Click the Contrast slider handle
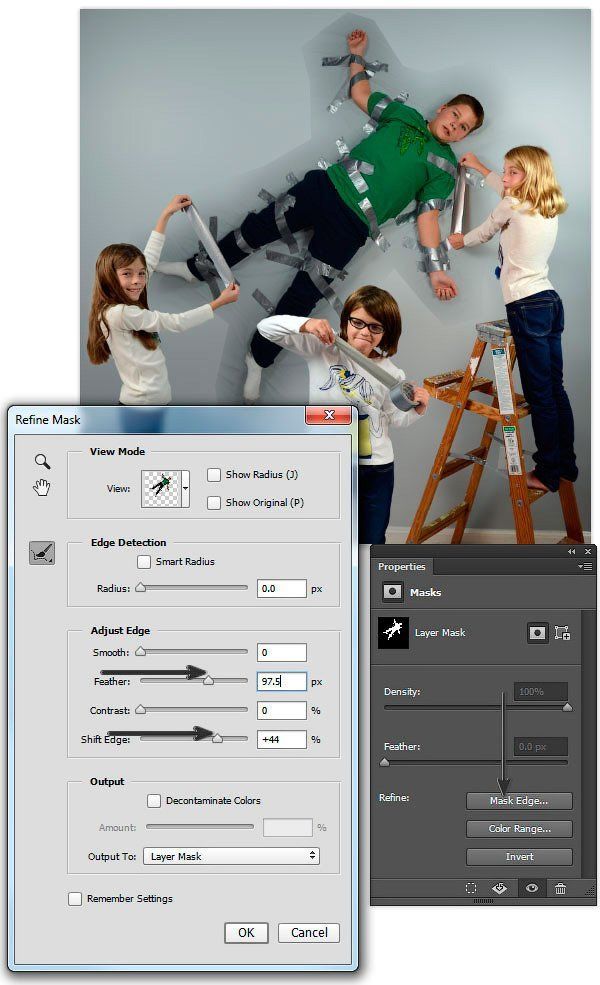The image size is (600, 985). pyautogui.click(x=141, y=710)
